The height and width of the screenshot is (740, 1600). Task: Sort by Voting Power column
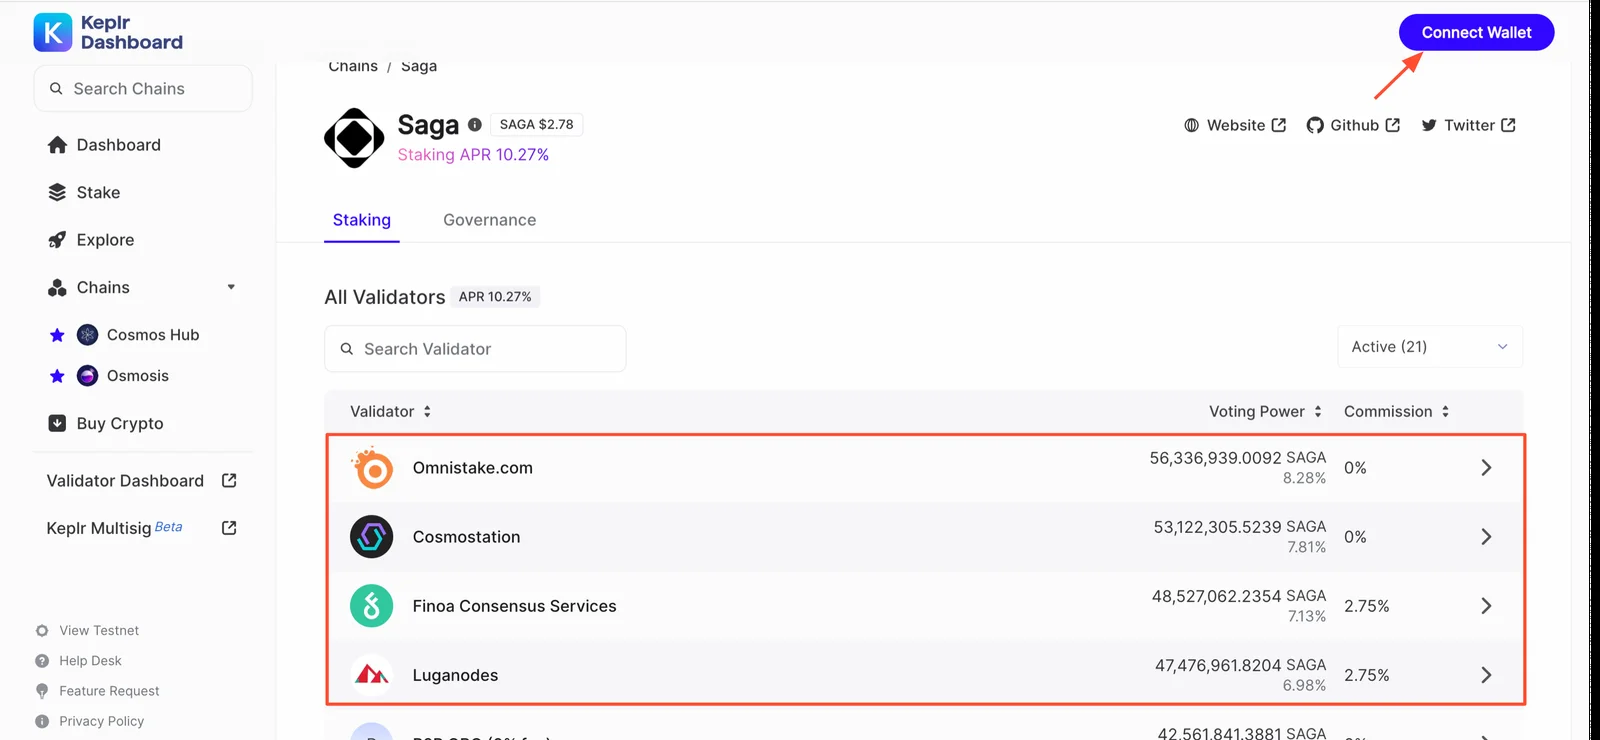pos(1265,412)
